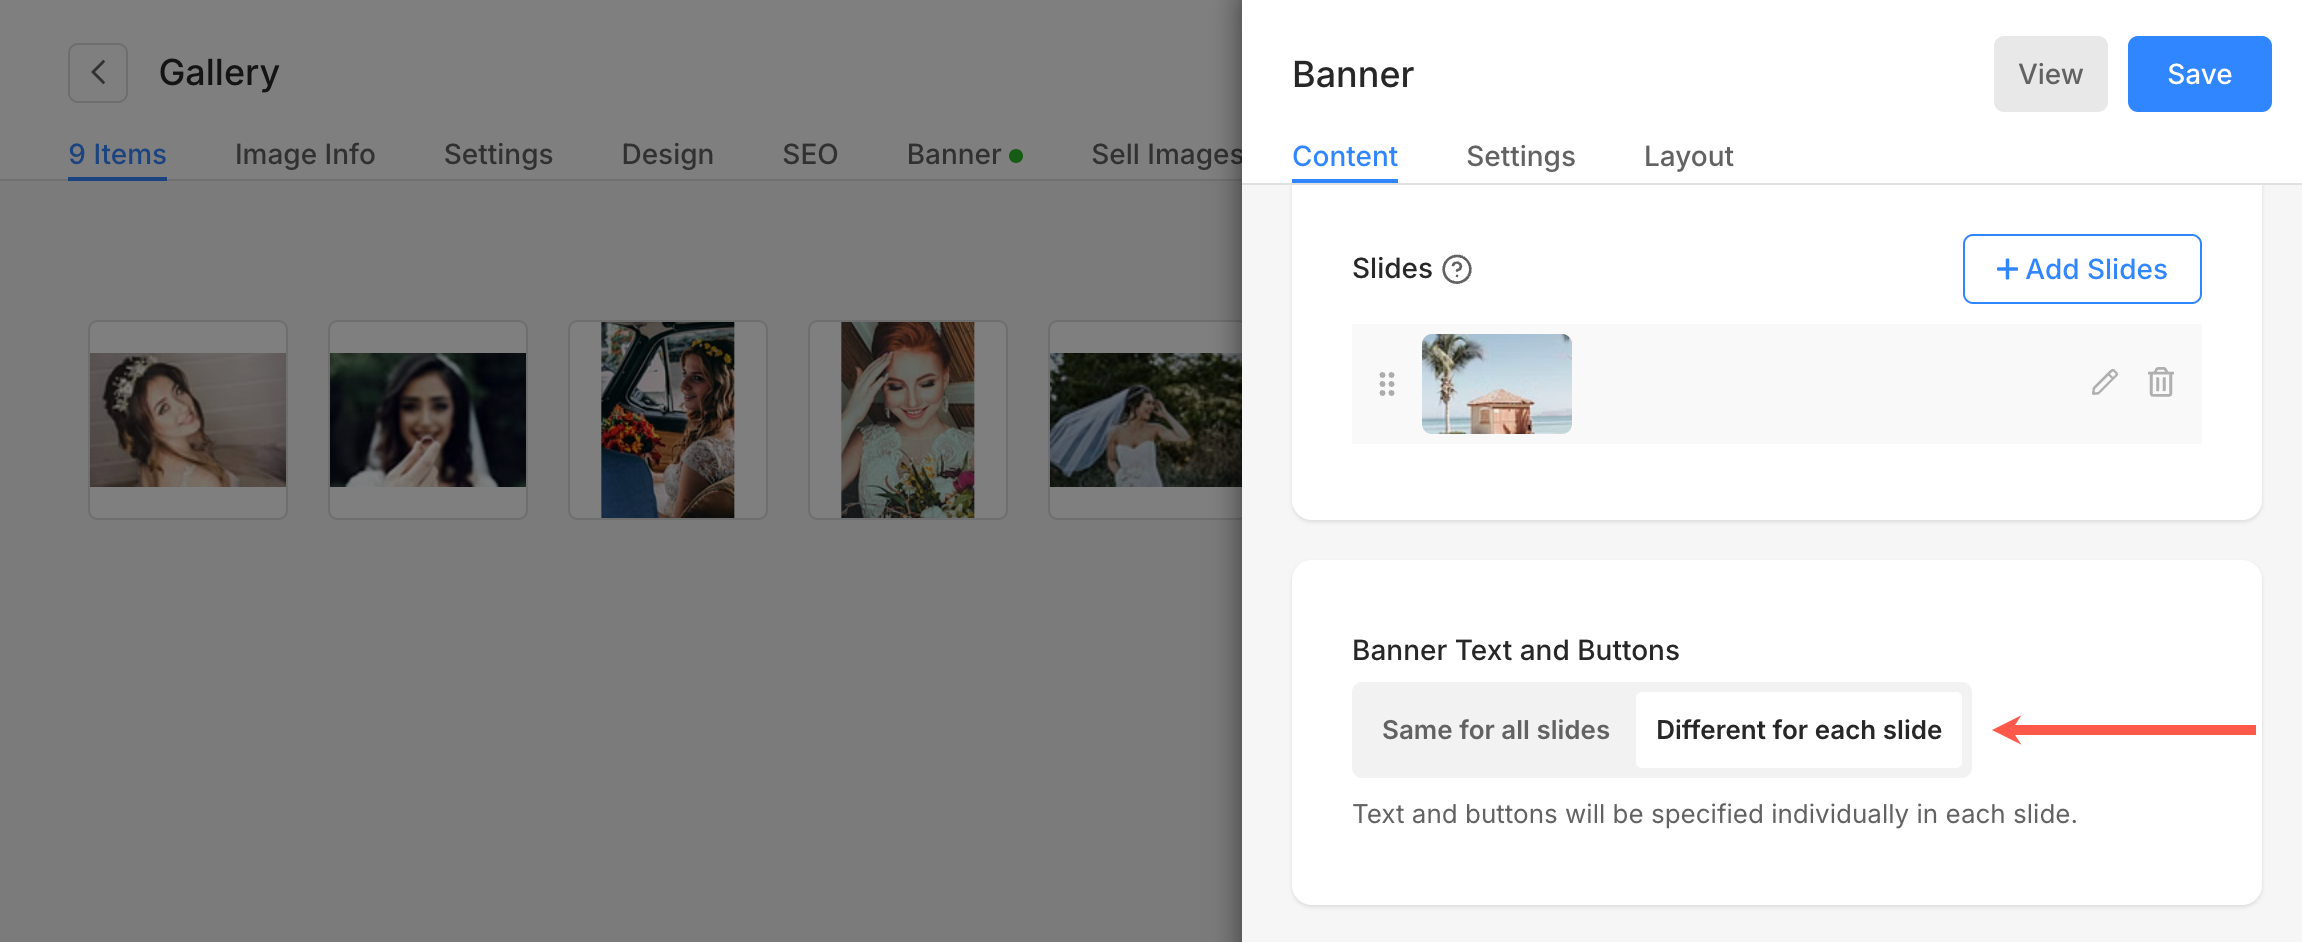Viewport: 2302px width, 942px height.
Task: Choose 'Different for each slide' option
Action: click(1798, 730)
